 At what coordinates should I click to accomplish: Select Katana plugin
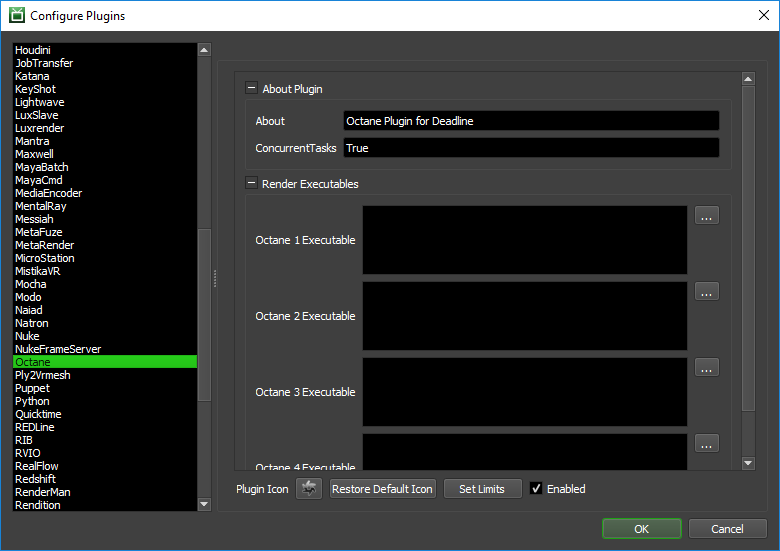(105, 76)
